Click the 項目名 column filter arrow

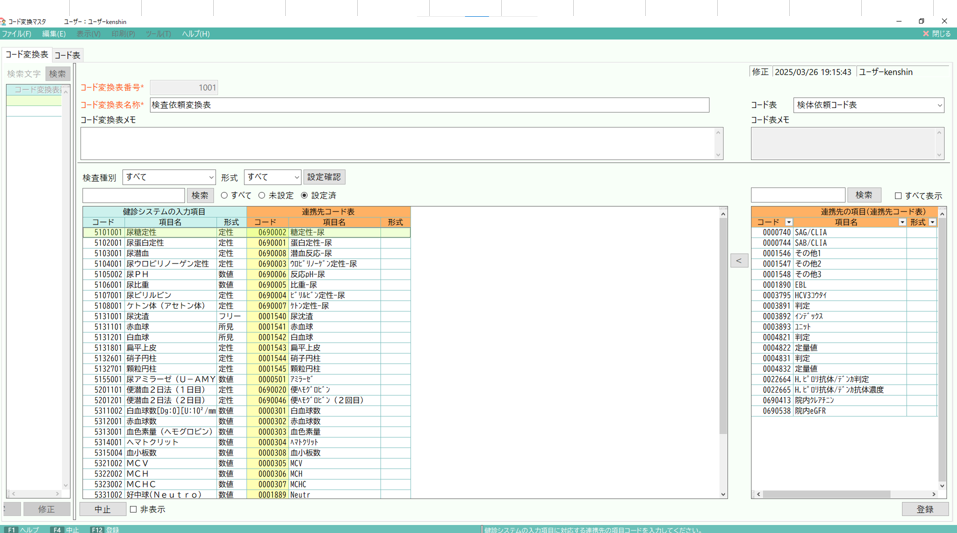[902, 222]
